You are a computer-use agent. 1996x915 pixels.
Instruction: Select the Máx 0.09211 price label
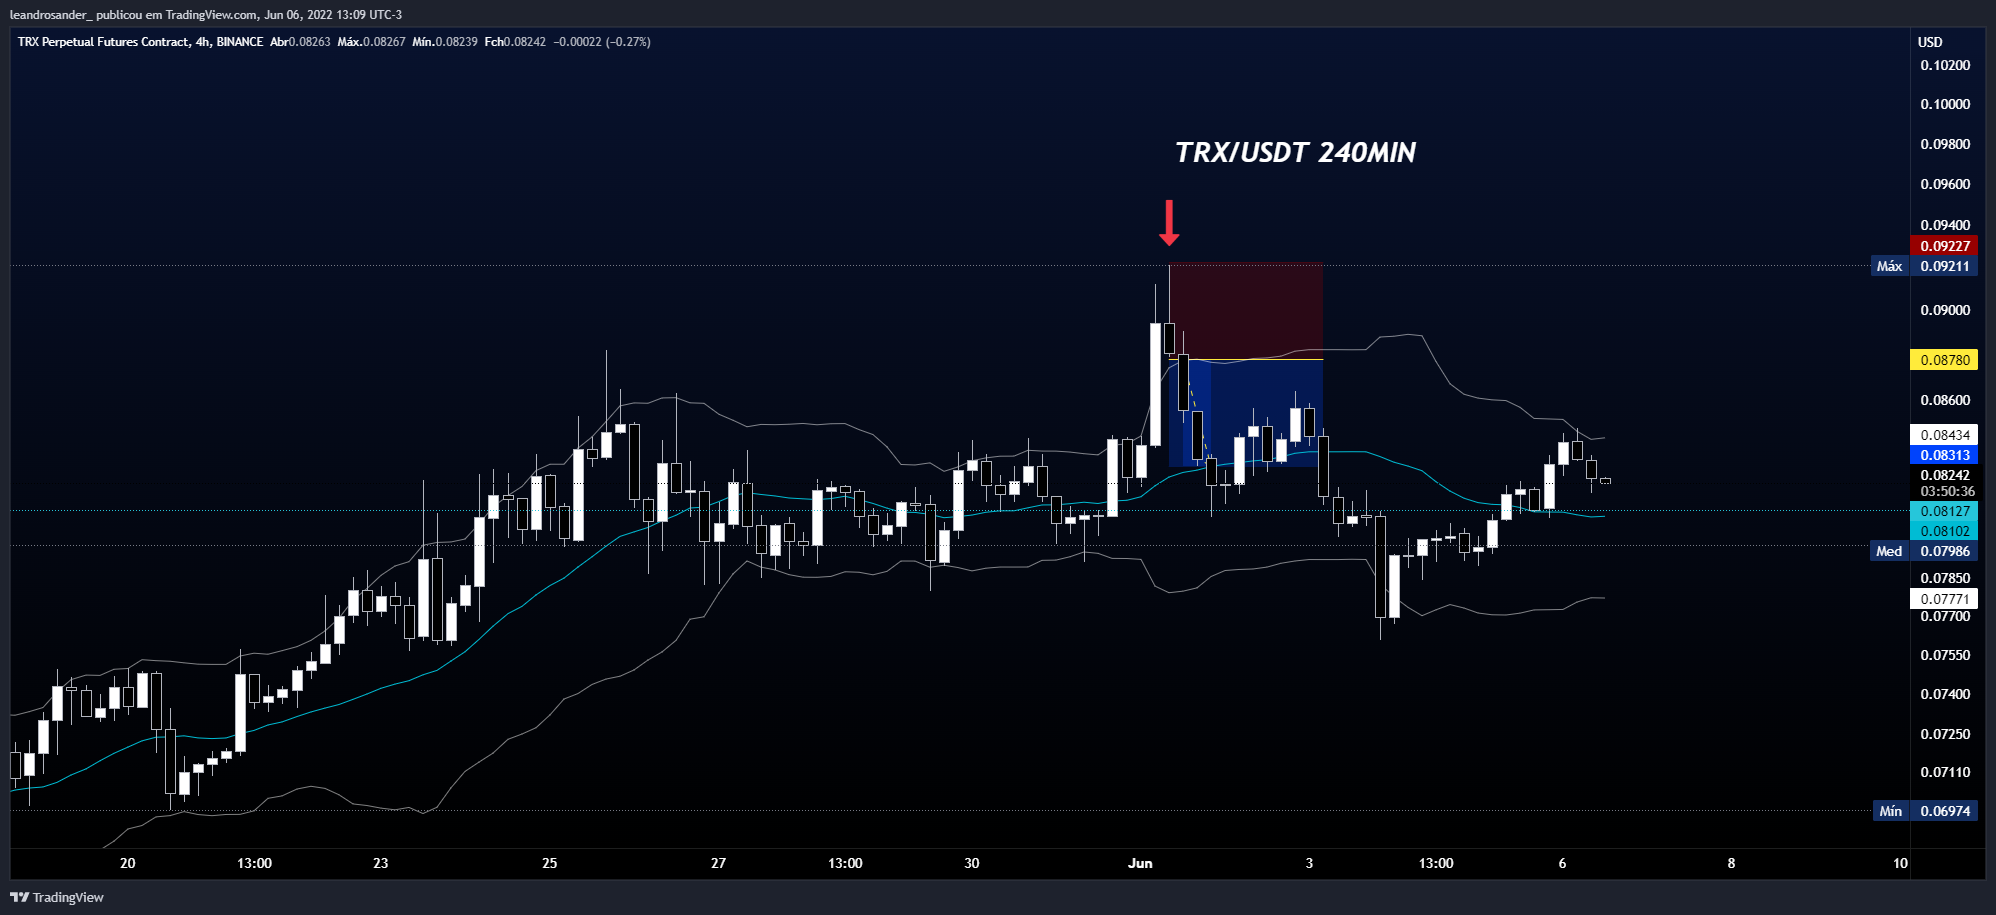[x=1924, y=266]
